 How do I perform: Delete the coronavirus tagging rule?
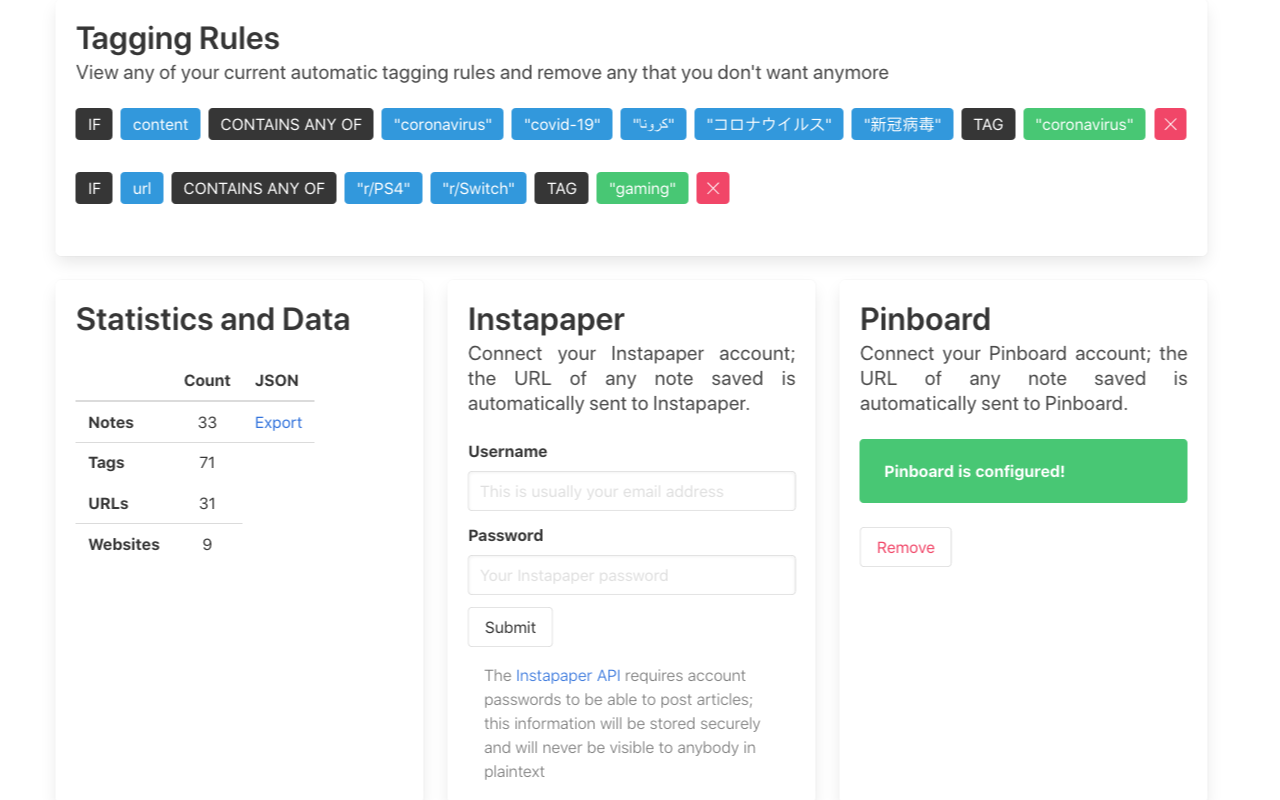tap(1170, 124)
